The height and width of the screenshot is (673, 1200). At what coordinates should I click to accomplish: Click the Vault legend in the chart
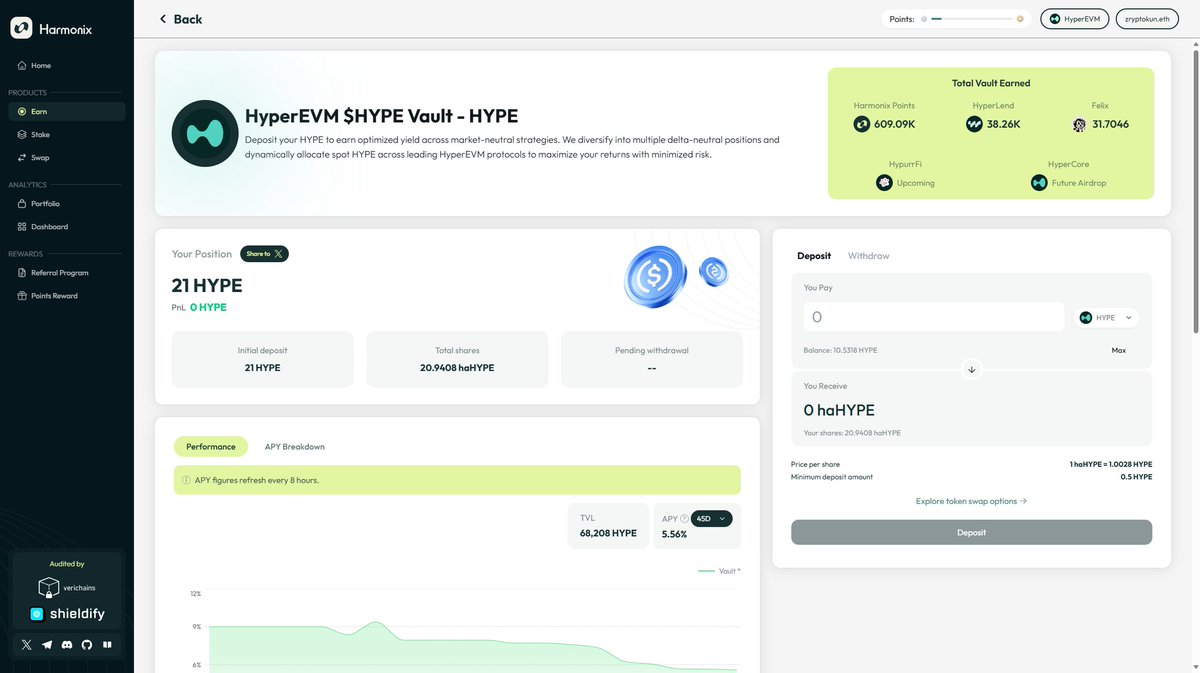718,571
